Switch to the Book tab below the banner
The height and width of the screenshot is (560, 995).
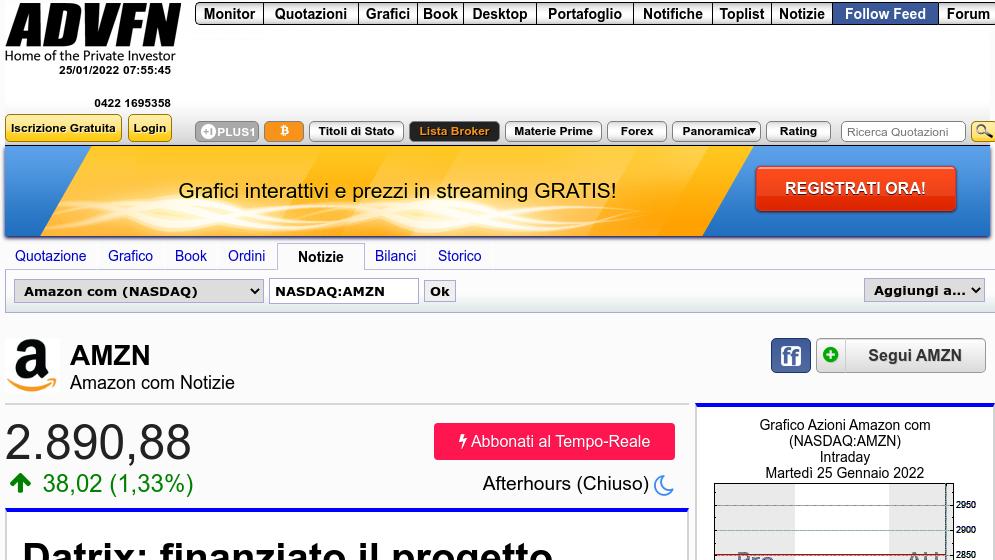coord(191,256)
